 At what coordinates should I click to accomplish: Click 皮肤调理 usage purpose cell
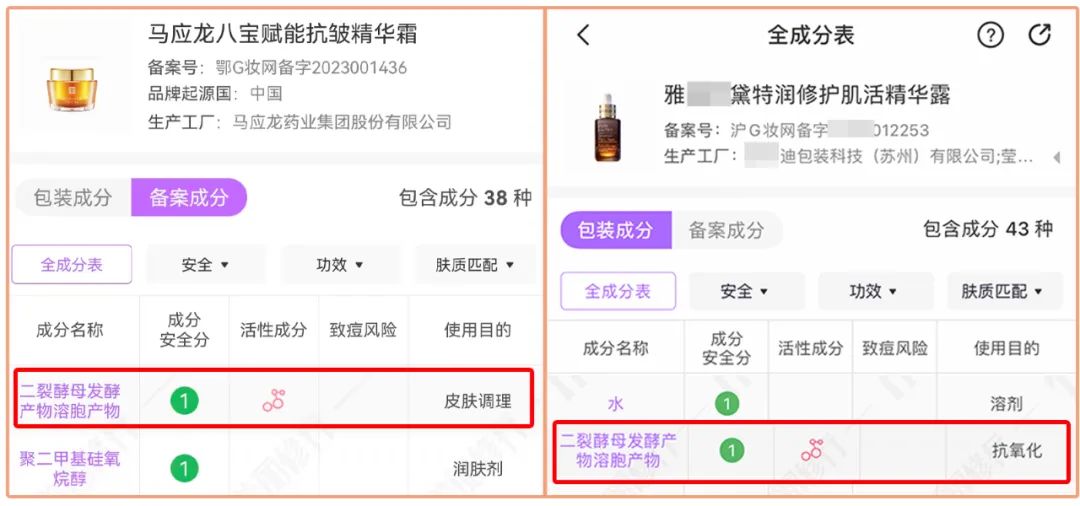478,401
